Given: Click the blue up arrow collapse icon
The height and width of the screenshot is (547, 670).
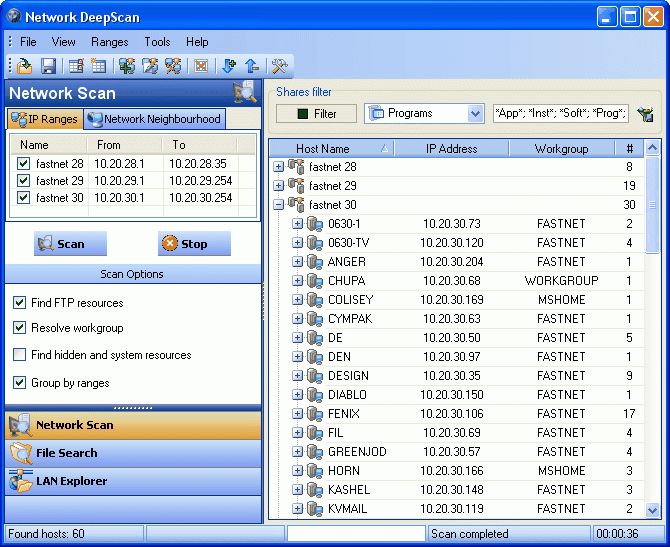Looking at the screenshot, I should tap(251, 66).
